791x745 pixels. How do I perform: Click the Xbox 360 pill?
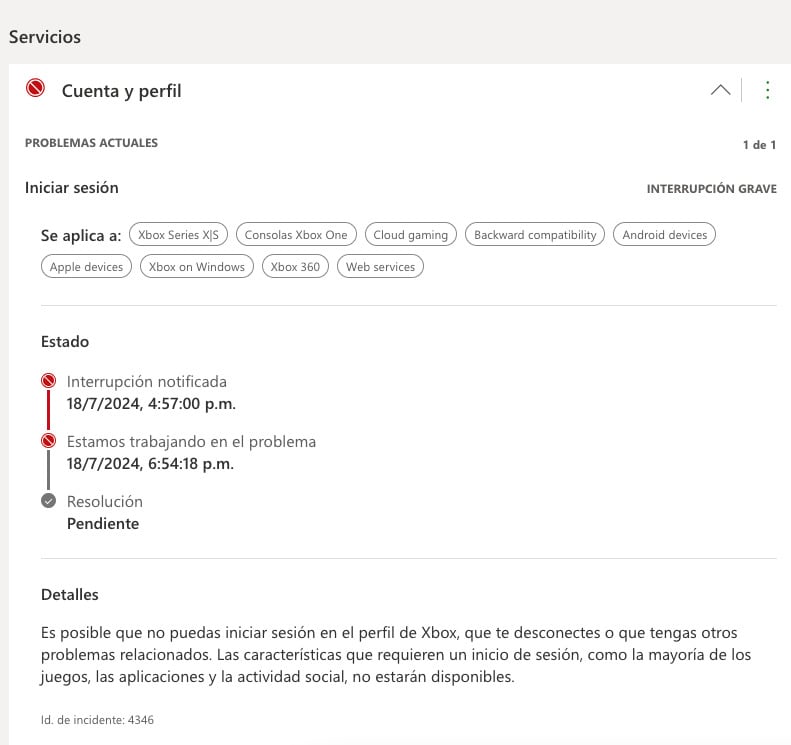point(295,267)
